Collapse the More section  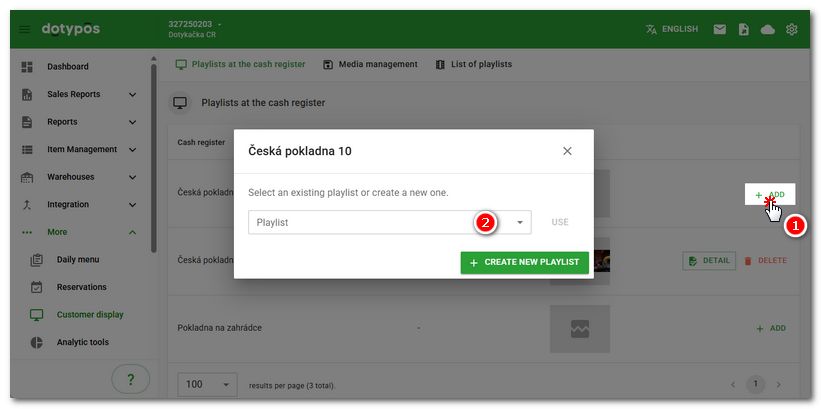pos(132,232)
